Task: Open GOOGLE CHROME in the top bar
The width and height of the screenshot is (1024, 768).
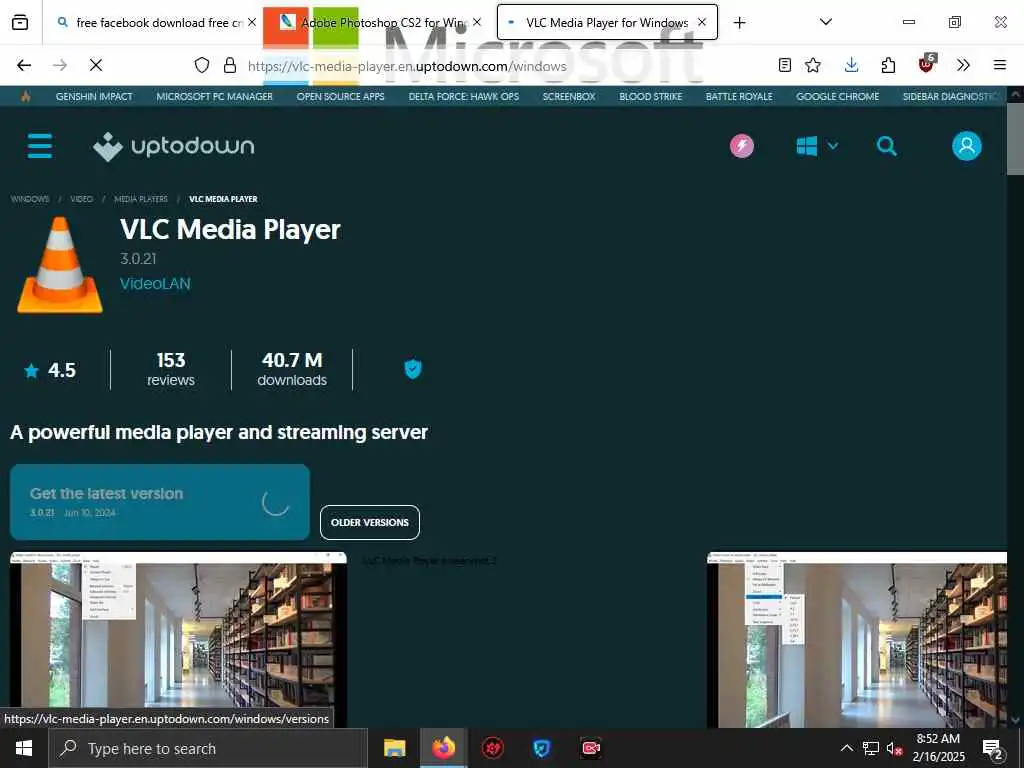Action: click(837, 97)
